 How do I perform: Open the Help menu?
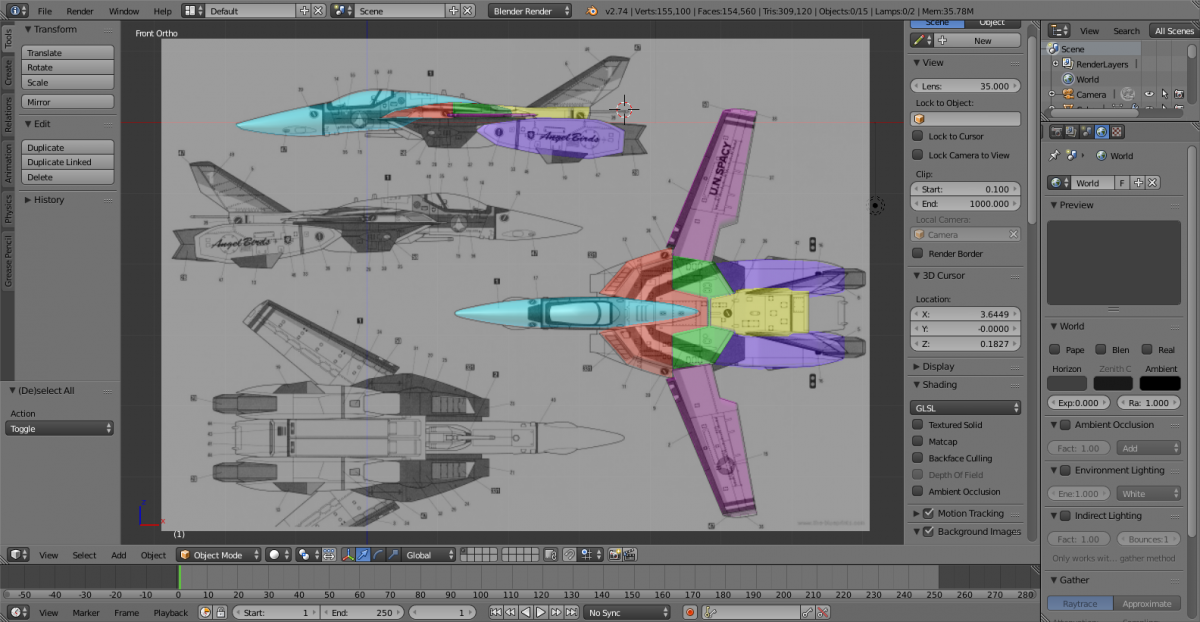tap(162, 10)
